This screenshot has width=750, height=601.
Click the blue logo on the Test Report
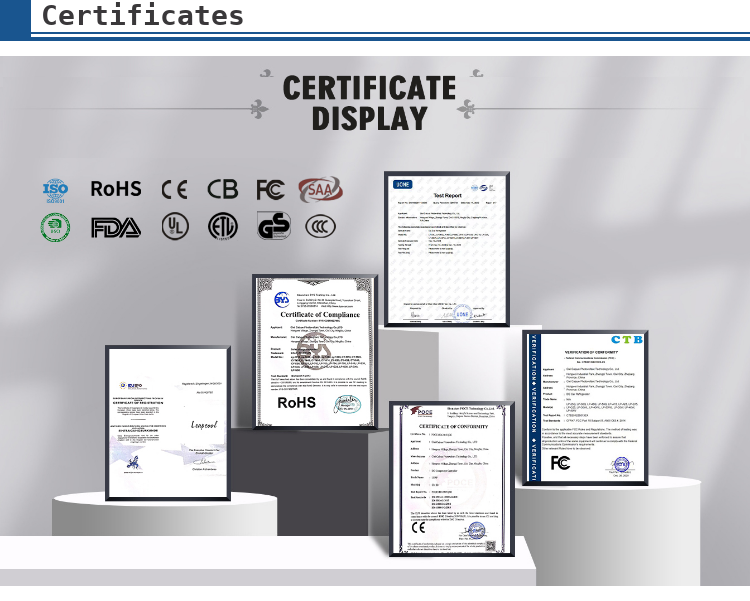(x=402, y=185)
